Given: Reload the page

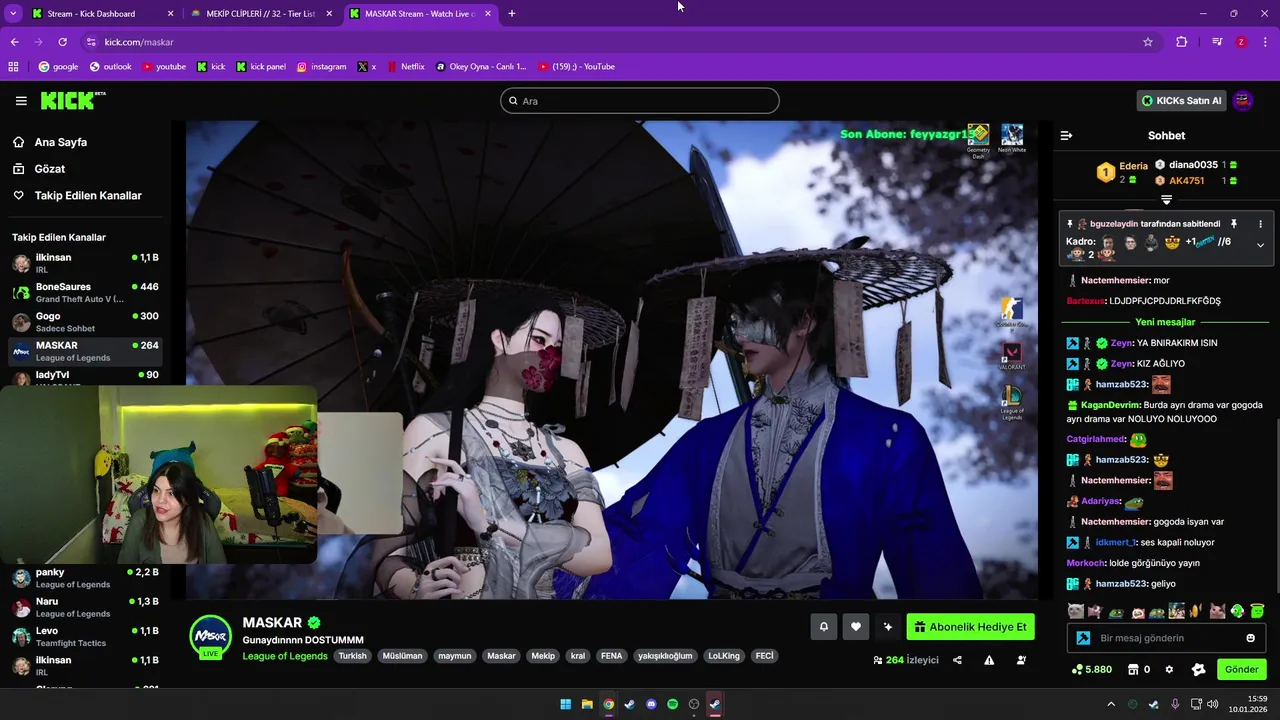Looking at the screenshot, I should (62, 42).
